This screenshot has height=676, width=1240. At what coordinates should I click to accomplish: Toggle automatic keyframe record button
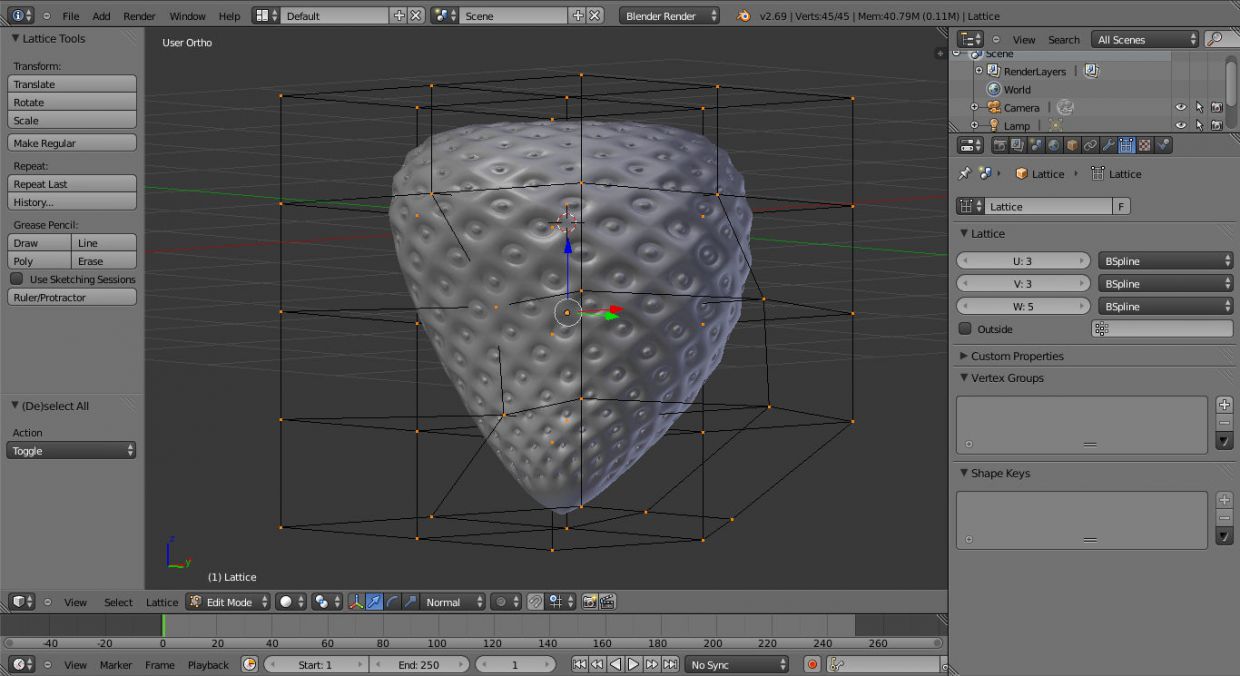click(812, 665)
